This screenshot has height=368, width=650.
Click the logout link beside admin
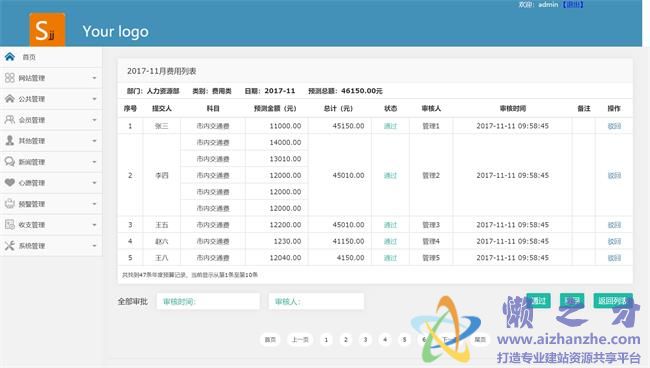[x=572, y=5]
